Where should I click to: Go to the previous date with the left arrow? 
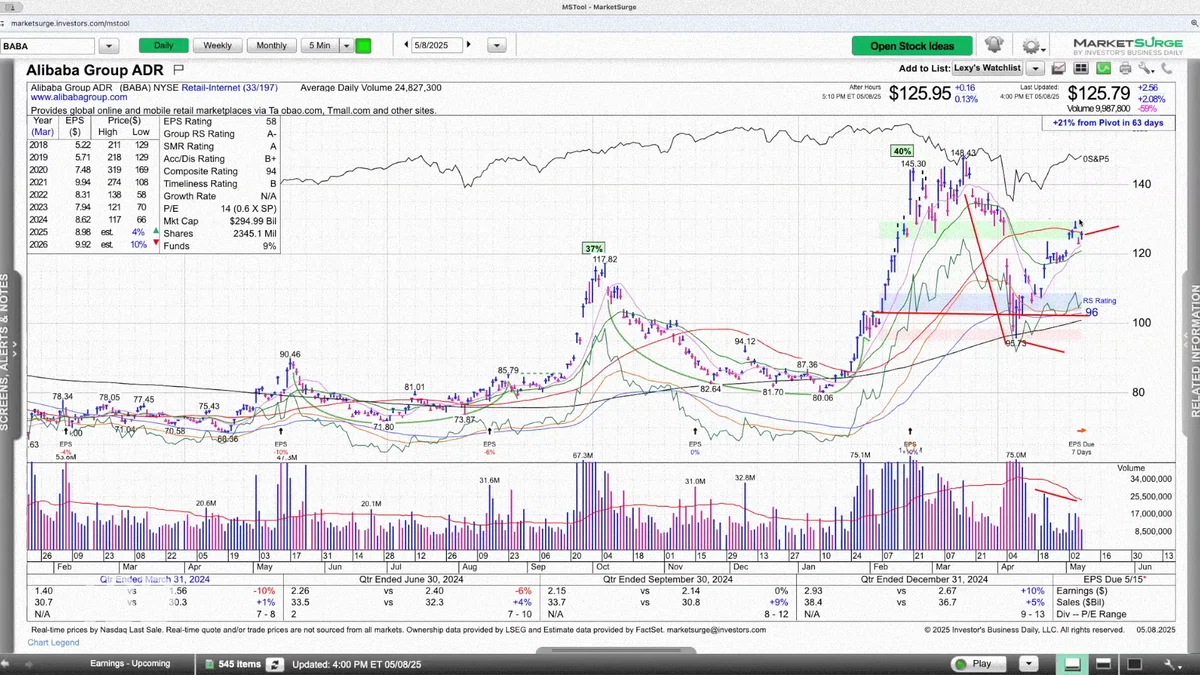[406, 45]
